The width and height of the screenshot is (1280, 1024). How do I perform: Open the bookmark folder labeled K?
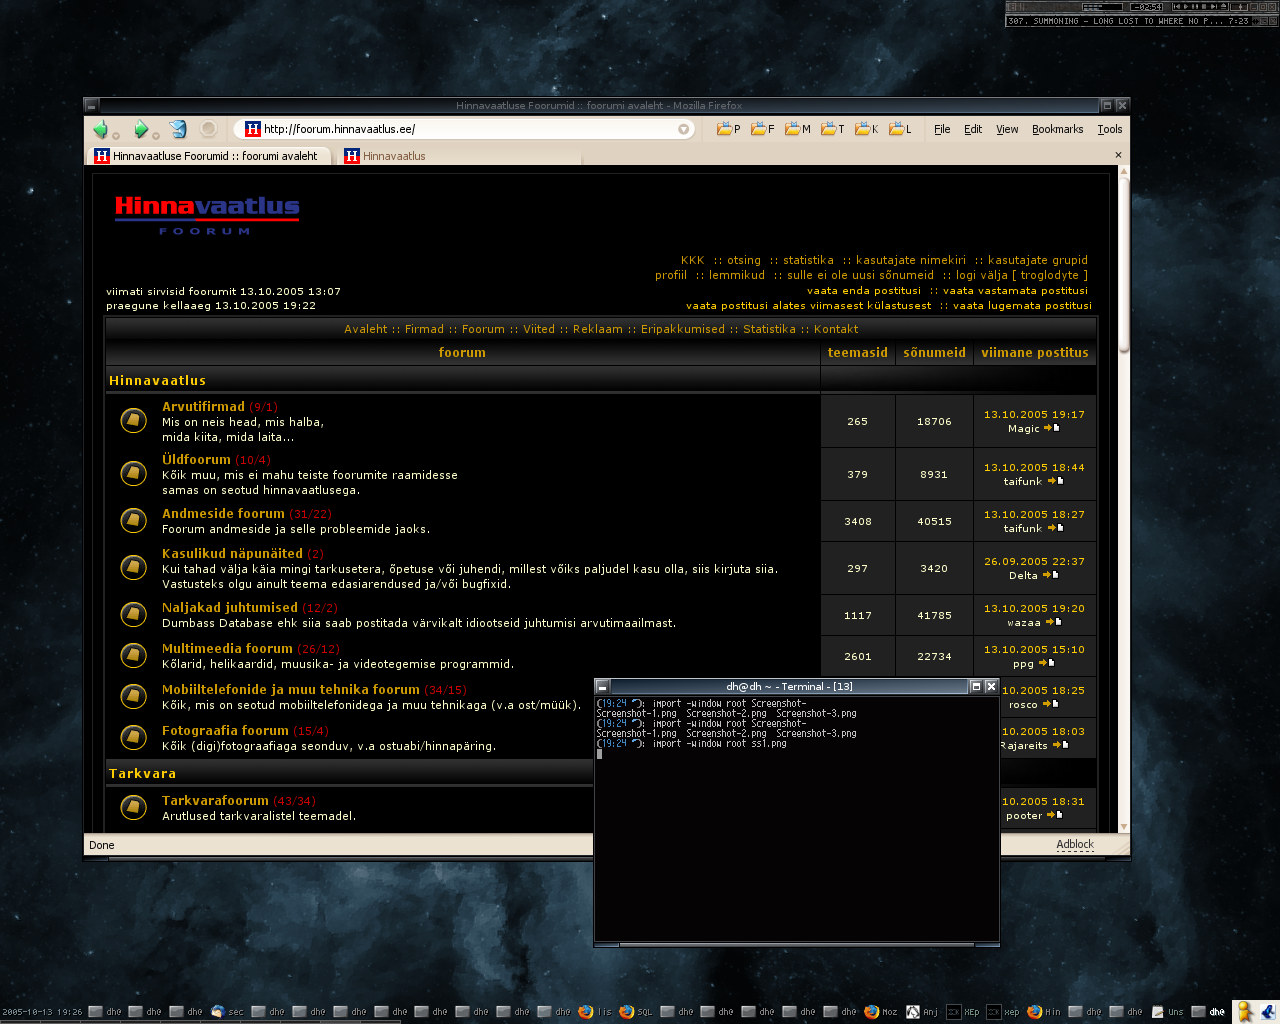tap(865, 129)
